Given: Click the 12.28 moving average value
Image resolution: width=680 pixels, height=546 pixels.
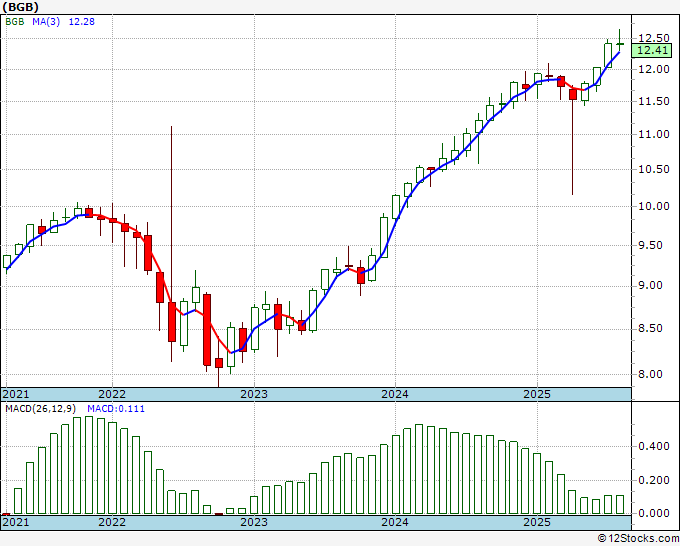Looking at the screenshot, I should pyautogui.click(x=82, y=22).
